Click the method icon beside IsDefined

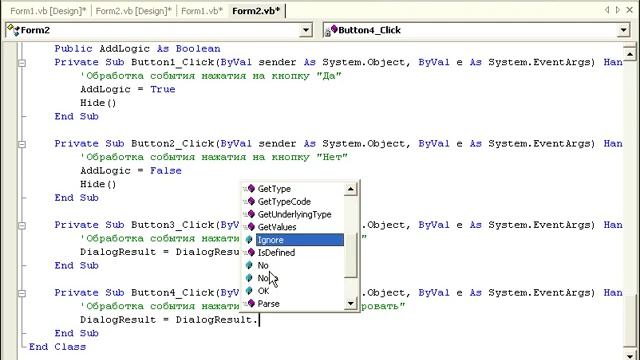click(x=250, y=252)
